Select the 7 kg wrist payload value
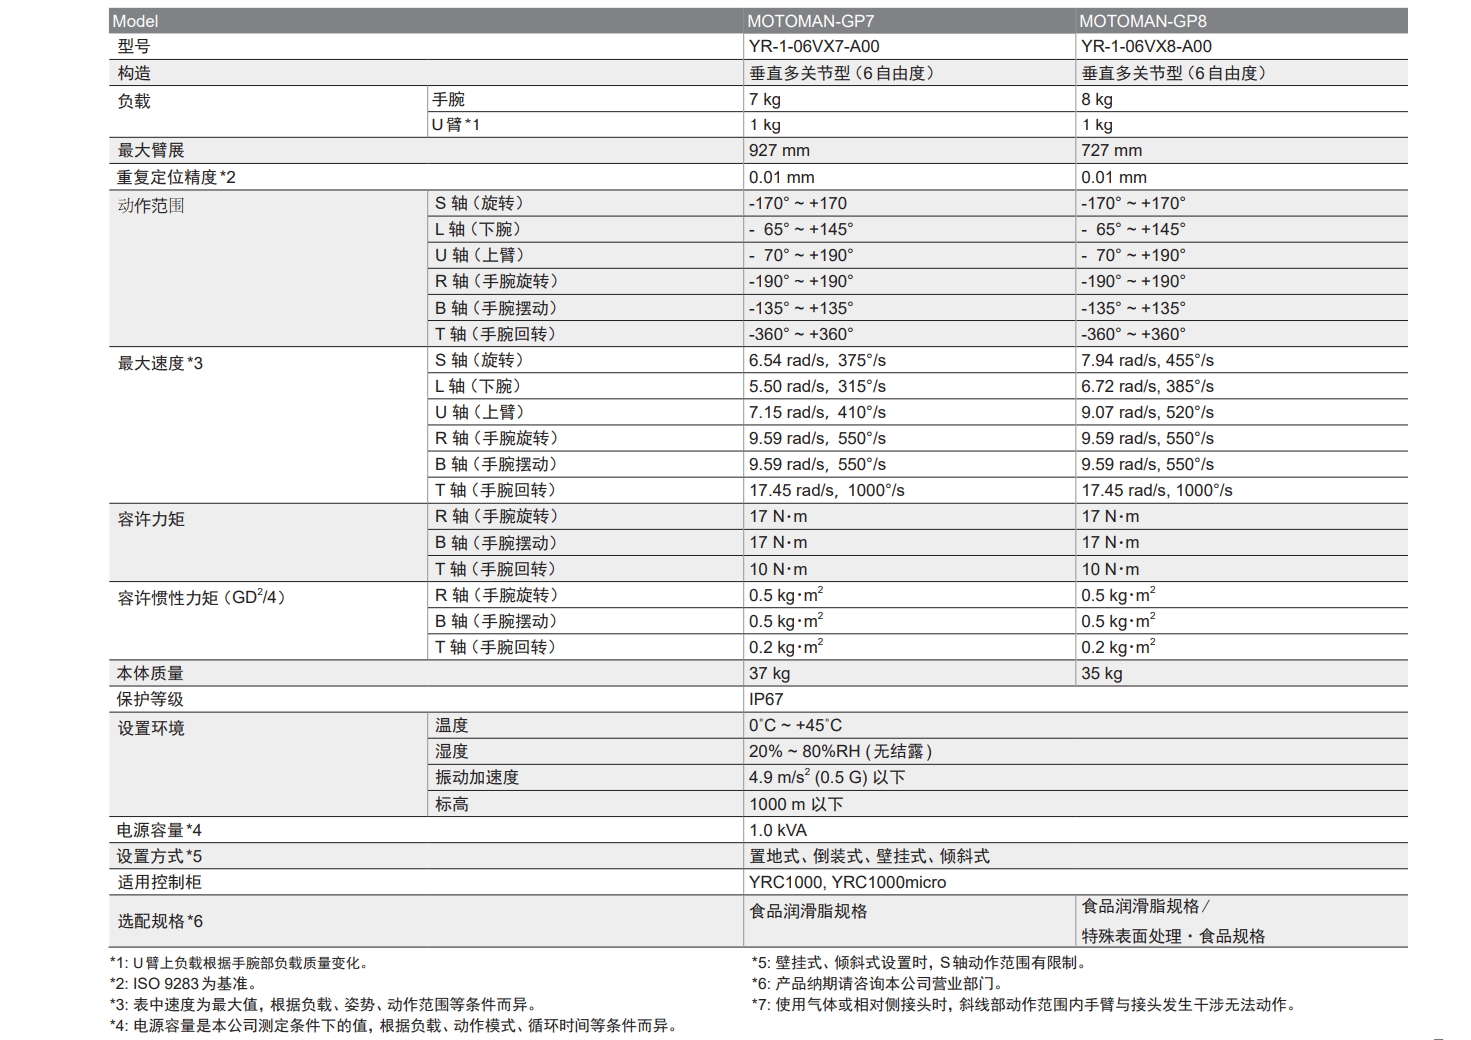 click(x=765, y=99)
